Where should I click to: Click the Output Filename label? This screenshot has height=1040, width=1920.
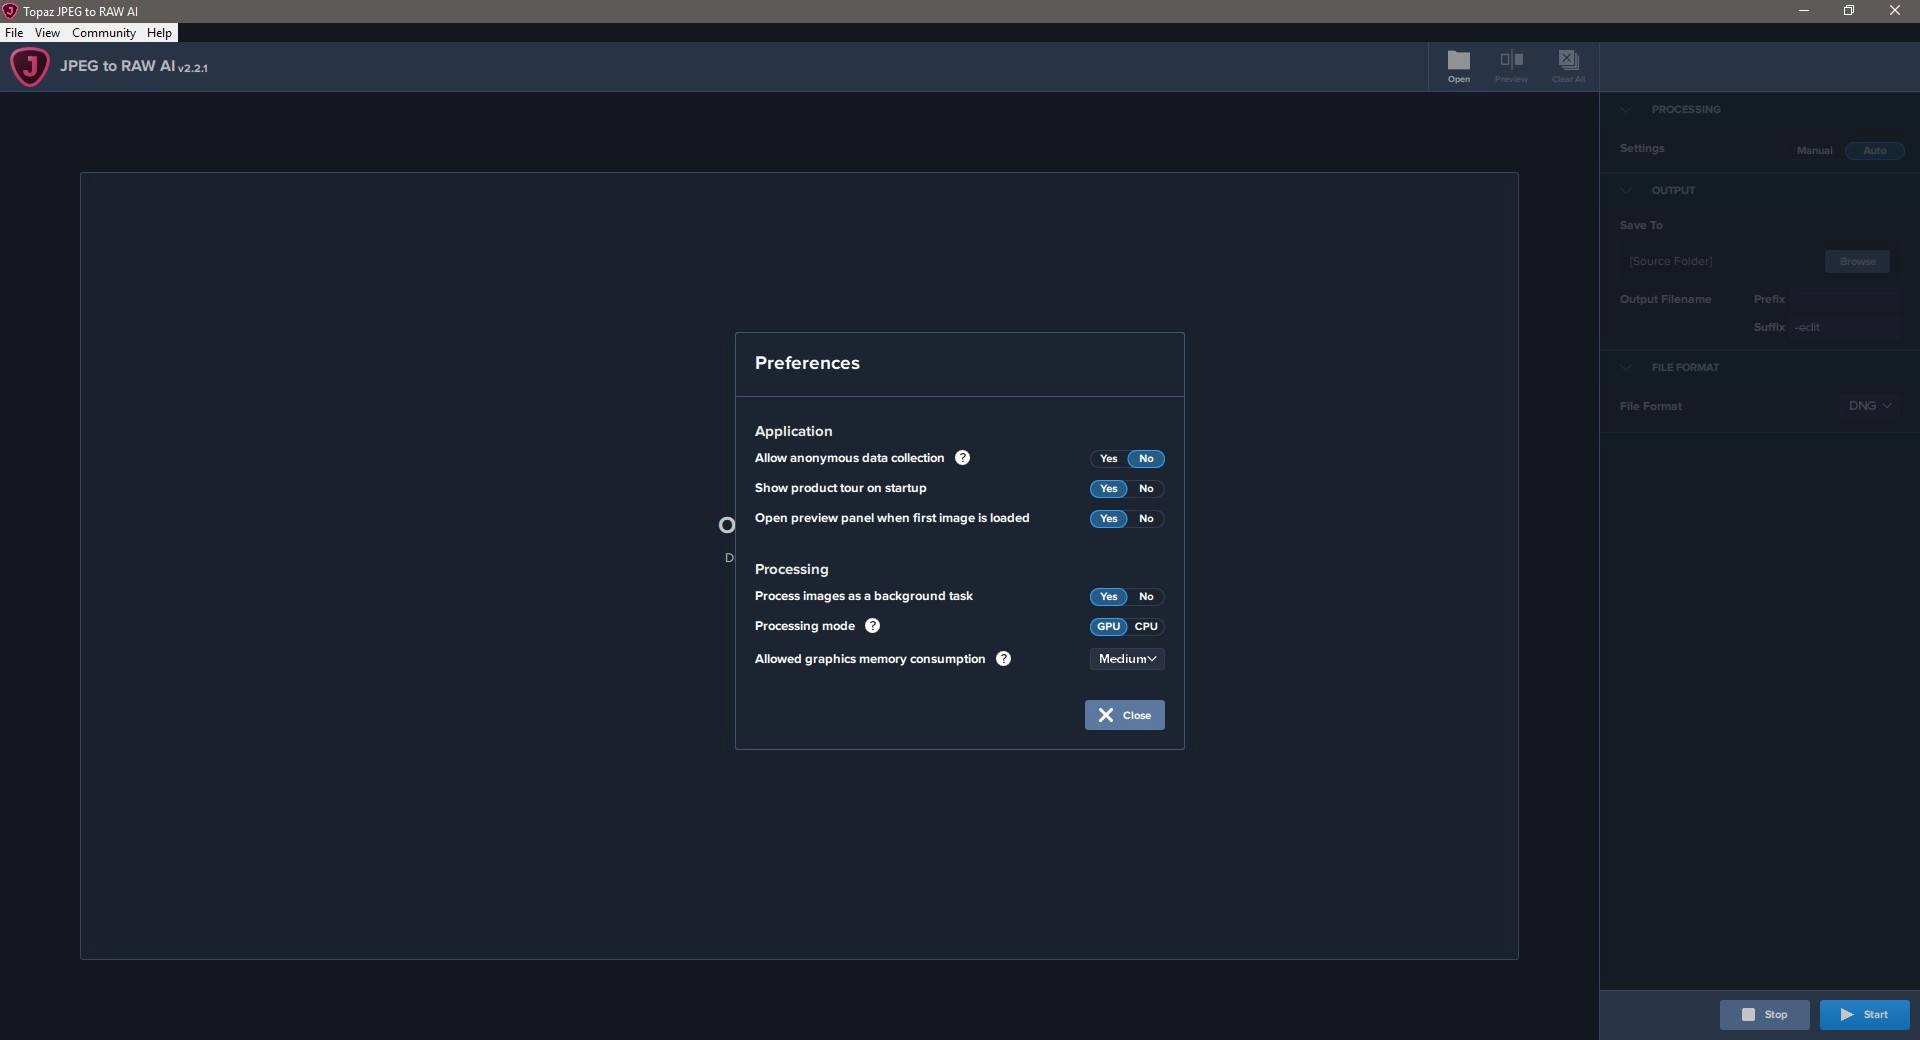coord(1665,299)
